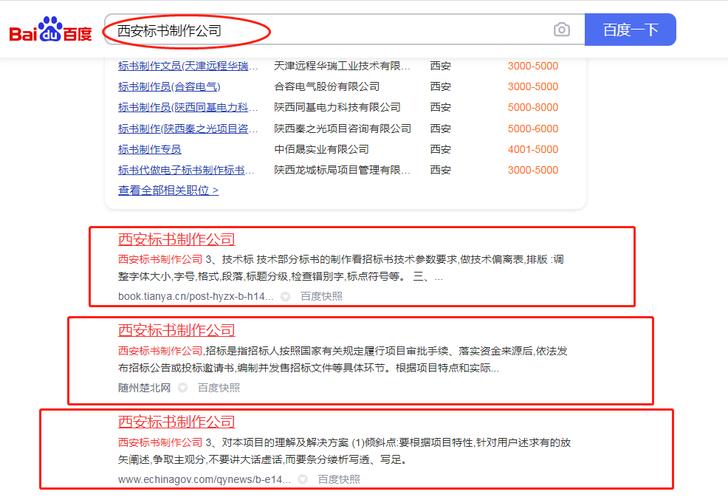Select snippet text 对本项目的理解及解决方案
728x500 pixels.
tap(286, 442)
